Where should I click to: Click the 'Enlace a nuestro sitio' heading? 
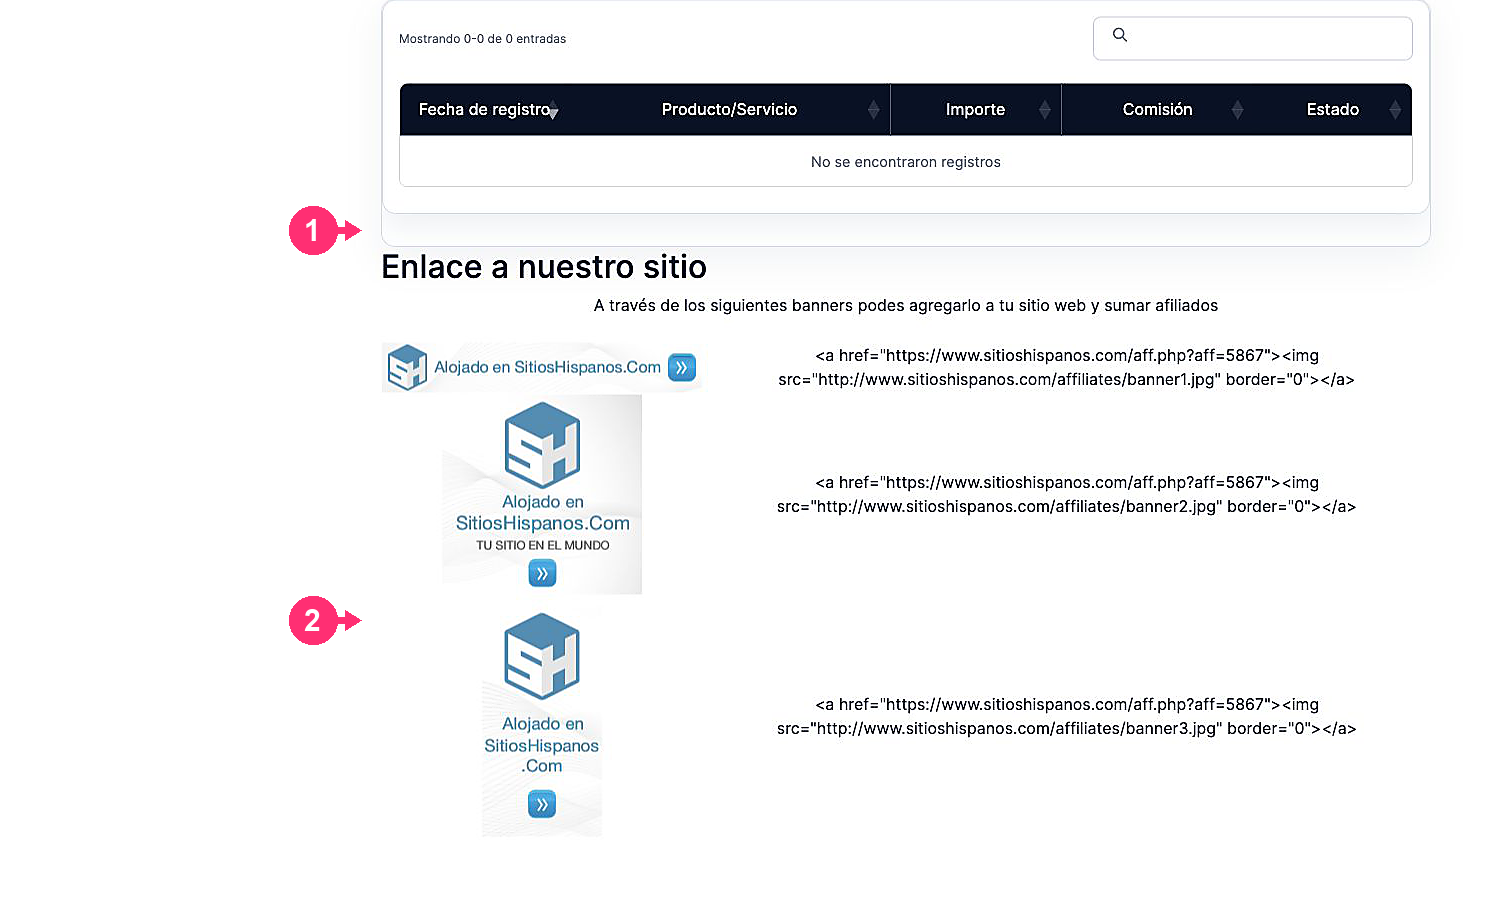click(x=544, y=267)
